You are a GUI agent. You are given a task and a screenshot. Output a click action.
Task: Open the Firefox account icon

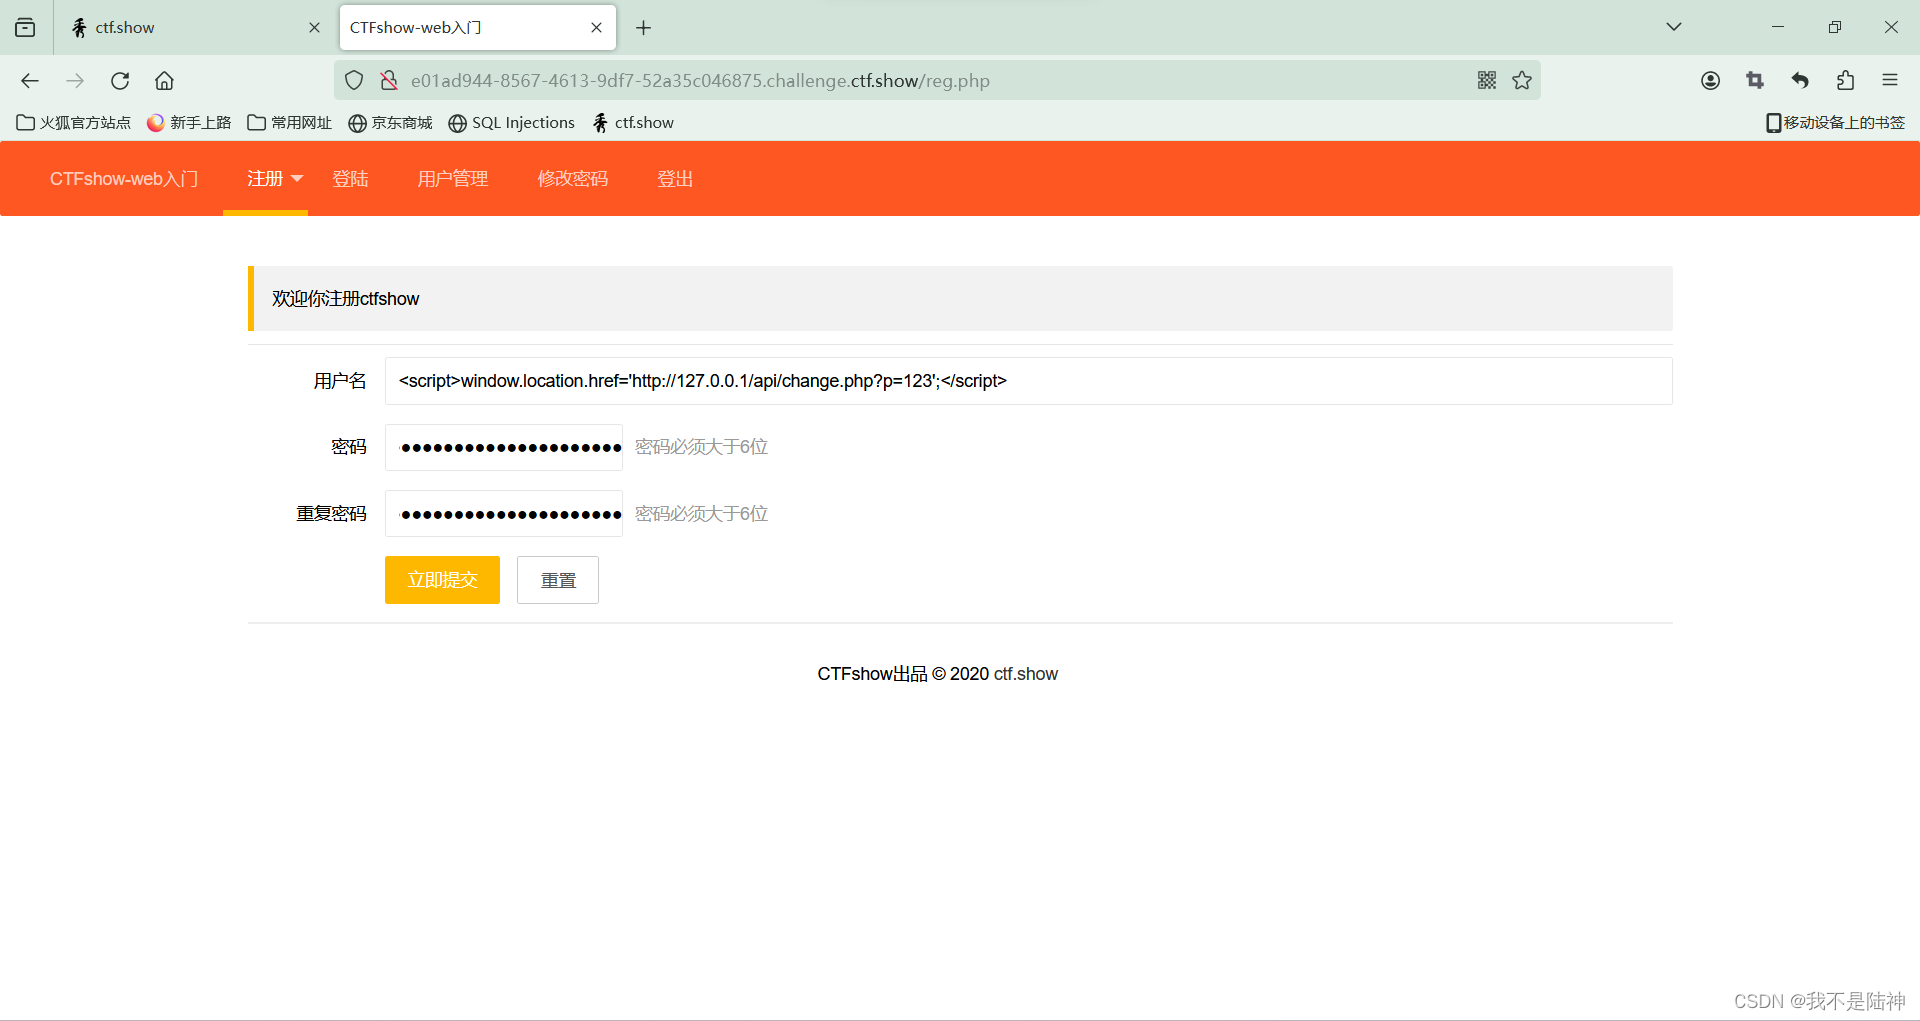[x=1710, y=81]
